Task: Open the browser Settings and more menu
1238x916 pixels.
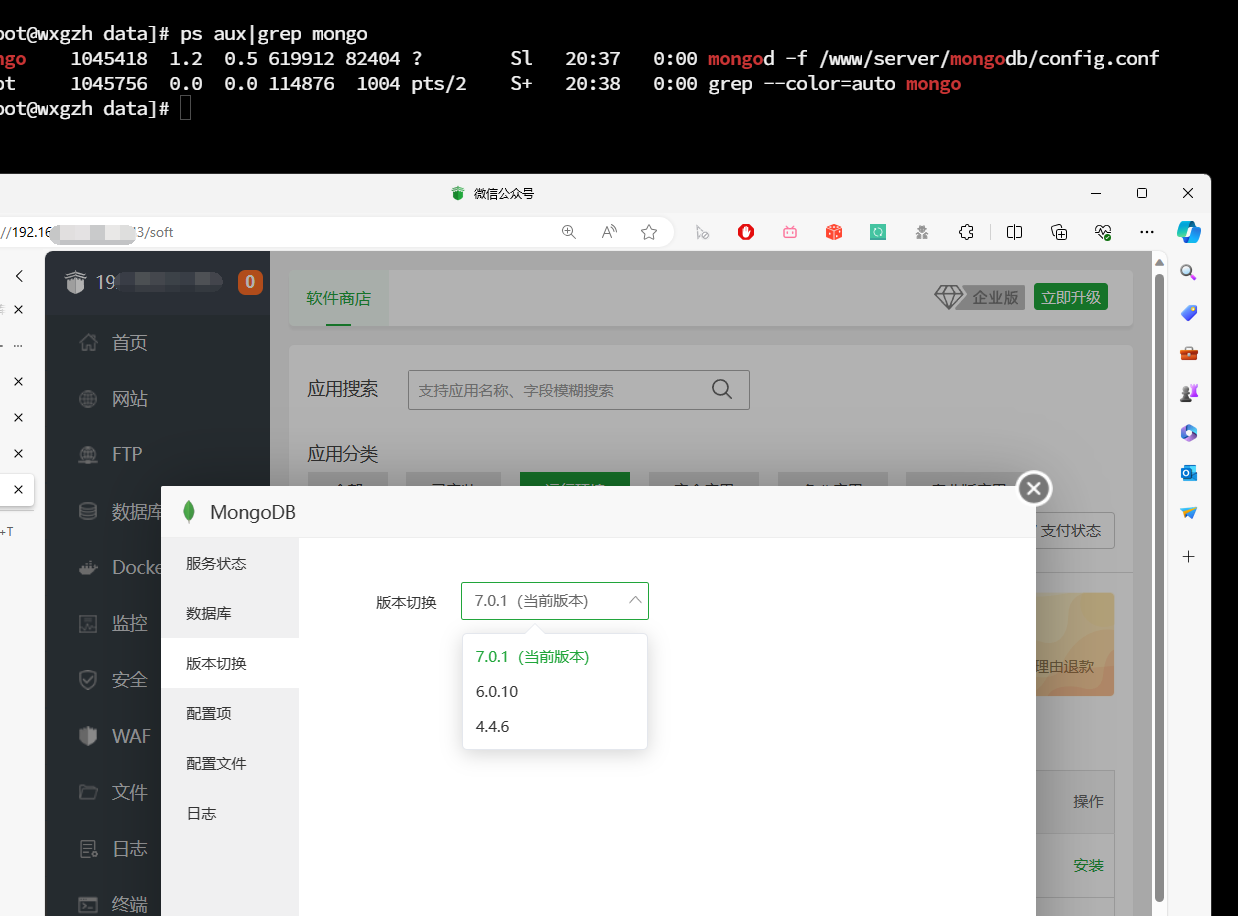Action: click(1147, 232)
